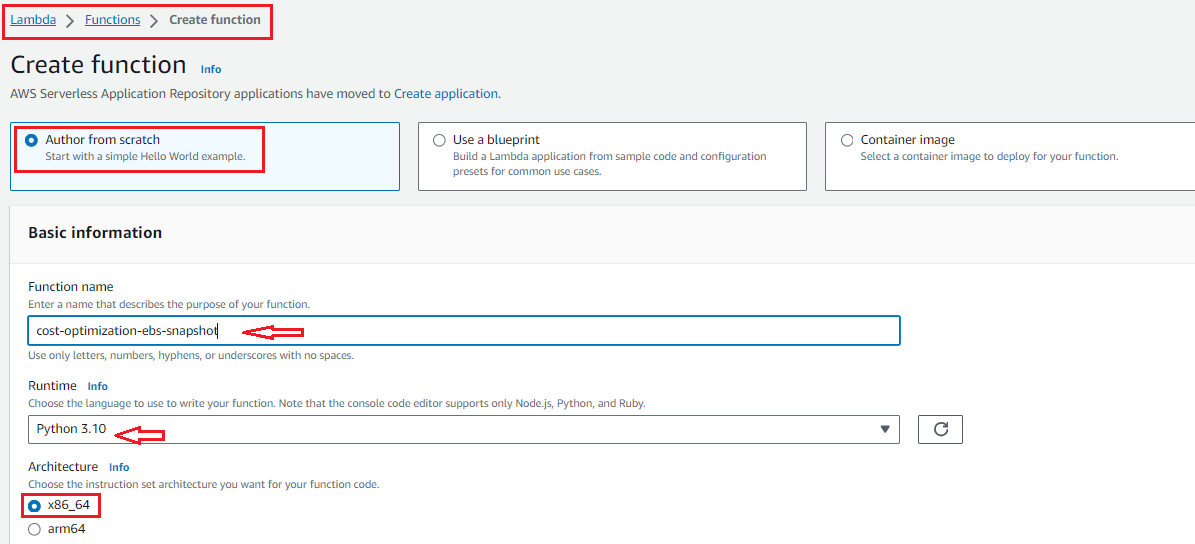Click the breadcrumb chevron after Functions
The height and width of the screenshot is (544, 1195).
[155, 21]
